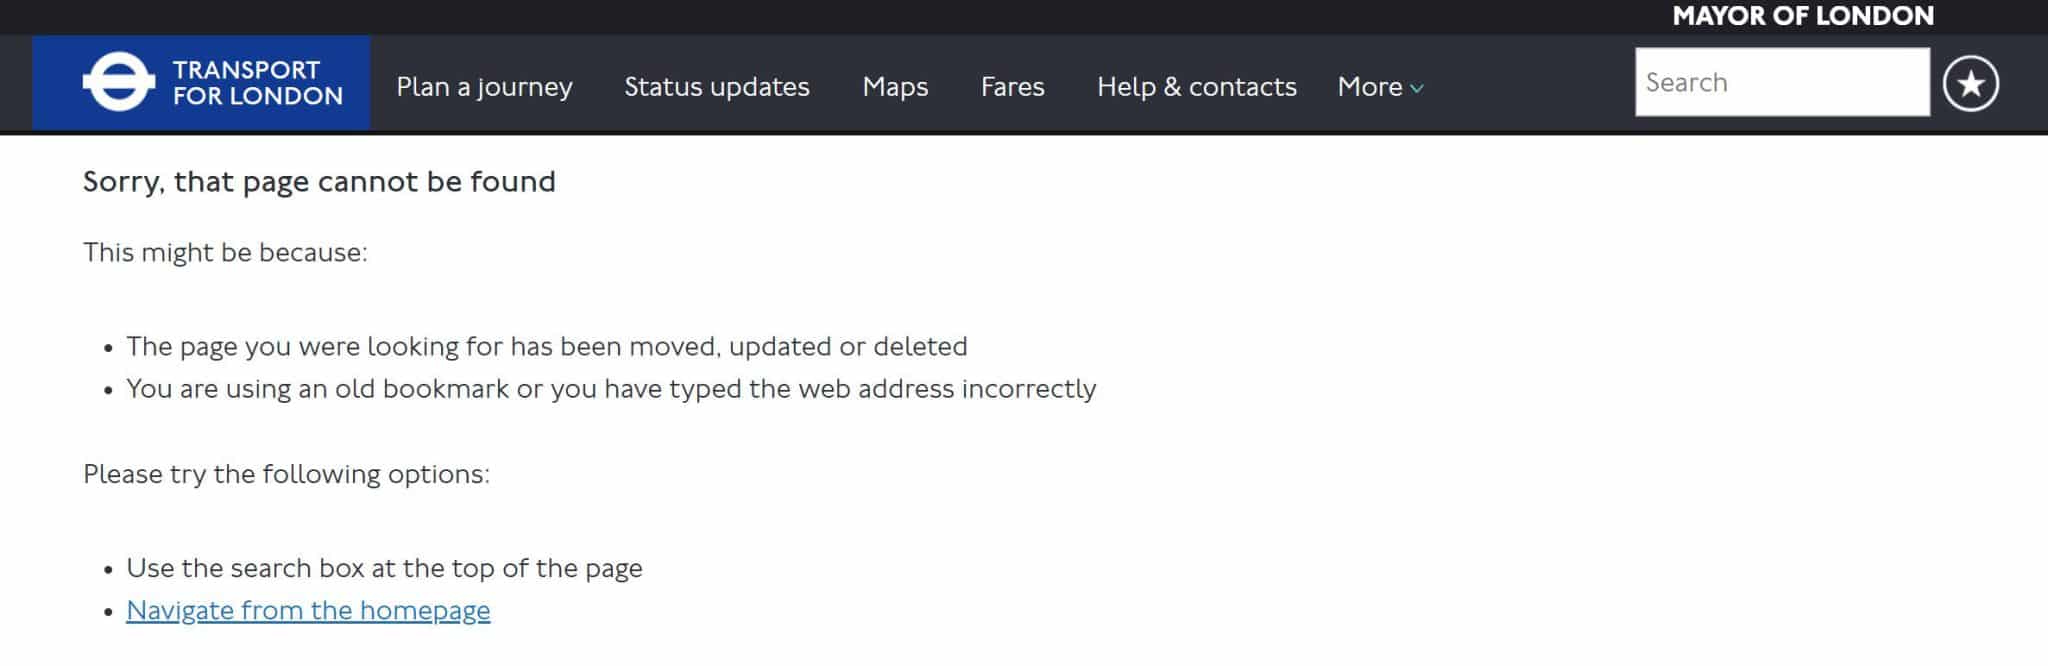2048x666 pixels.
Task: Click the Search input box
Action: coord(1782,82)
